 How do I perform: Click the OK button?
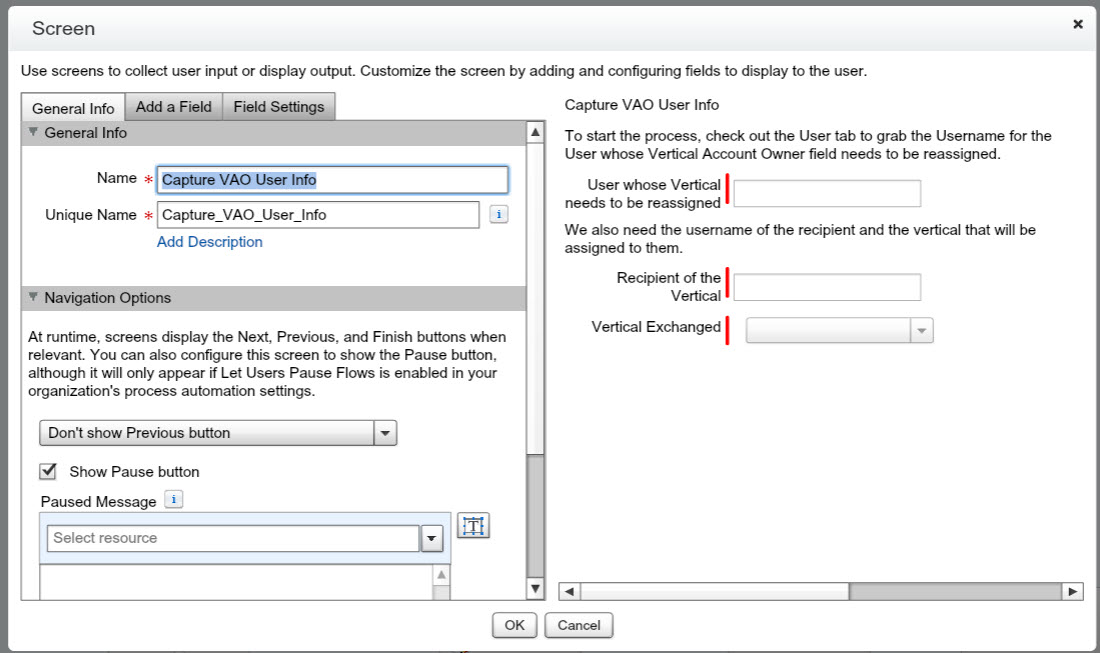[514, 625]
